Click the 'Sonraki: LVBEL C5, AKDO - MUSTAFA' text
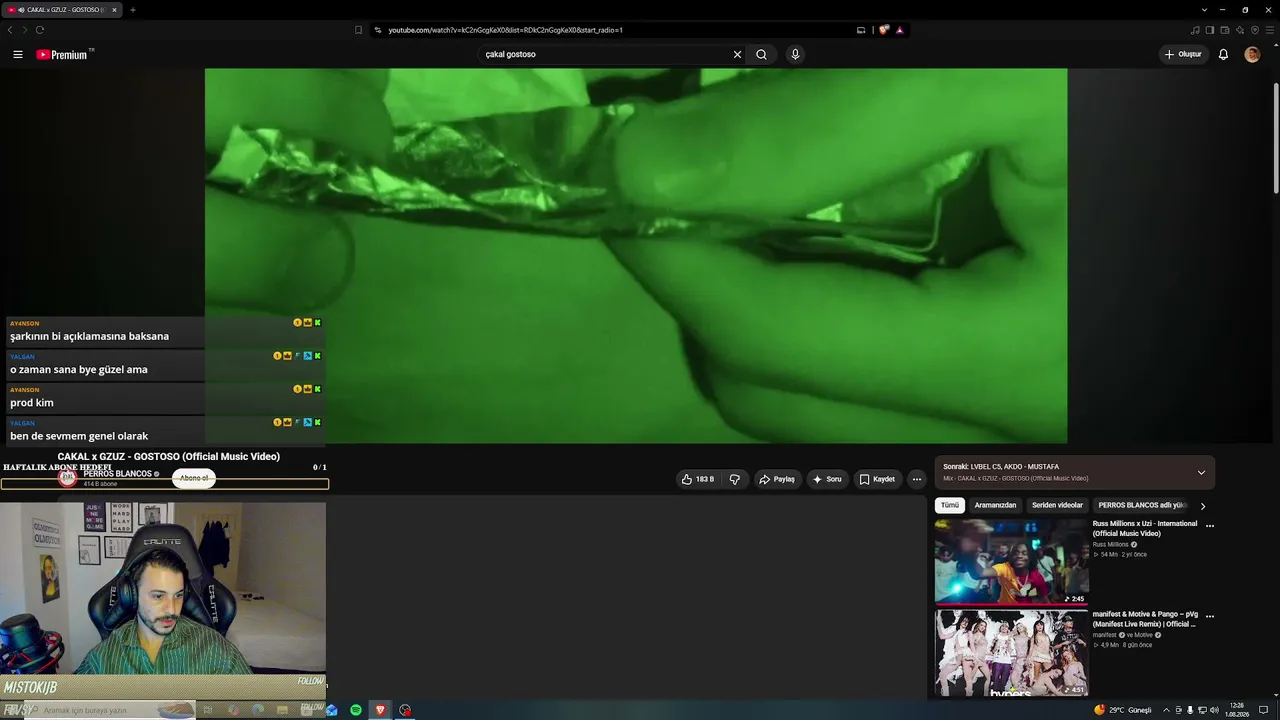The image size is (1280, 720). coord(1001,467)
